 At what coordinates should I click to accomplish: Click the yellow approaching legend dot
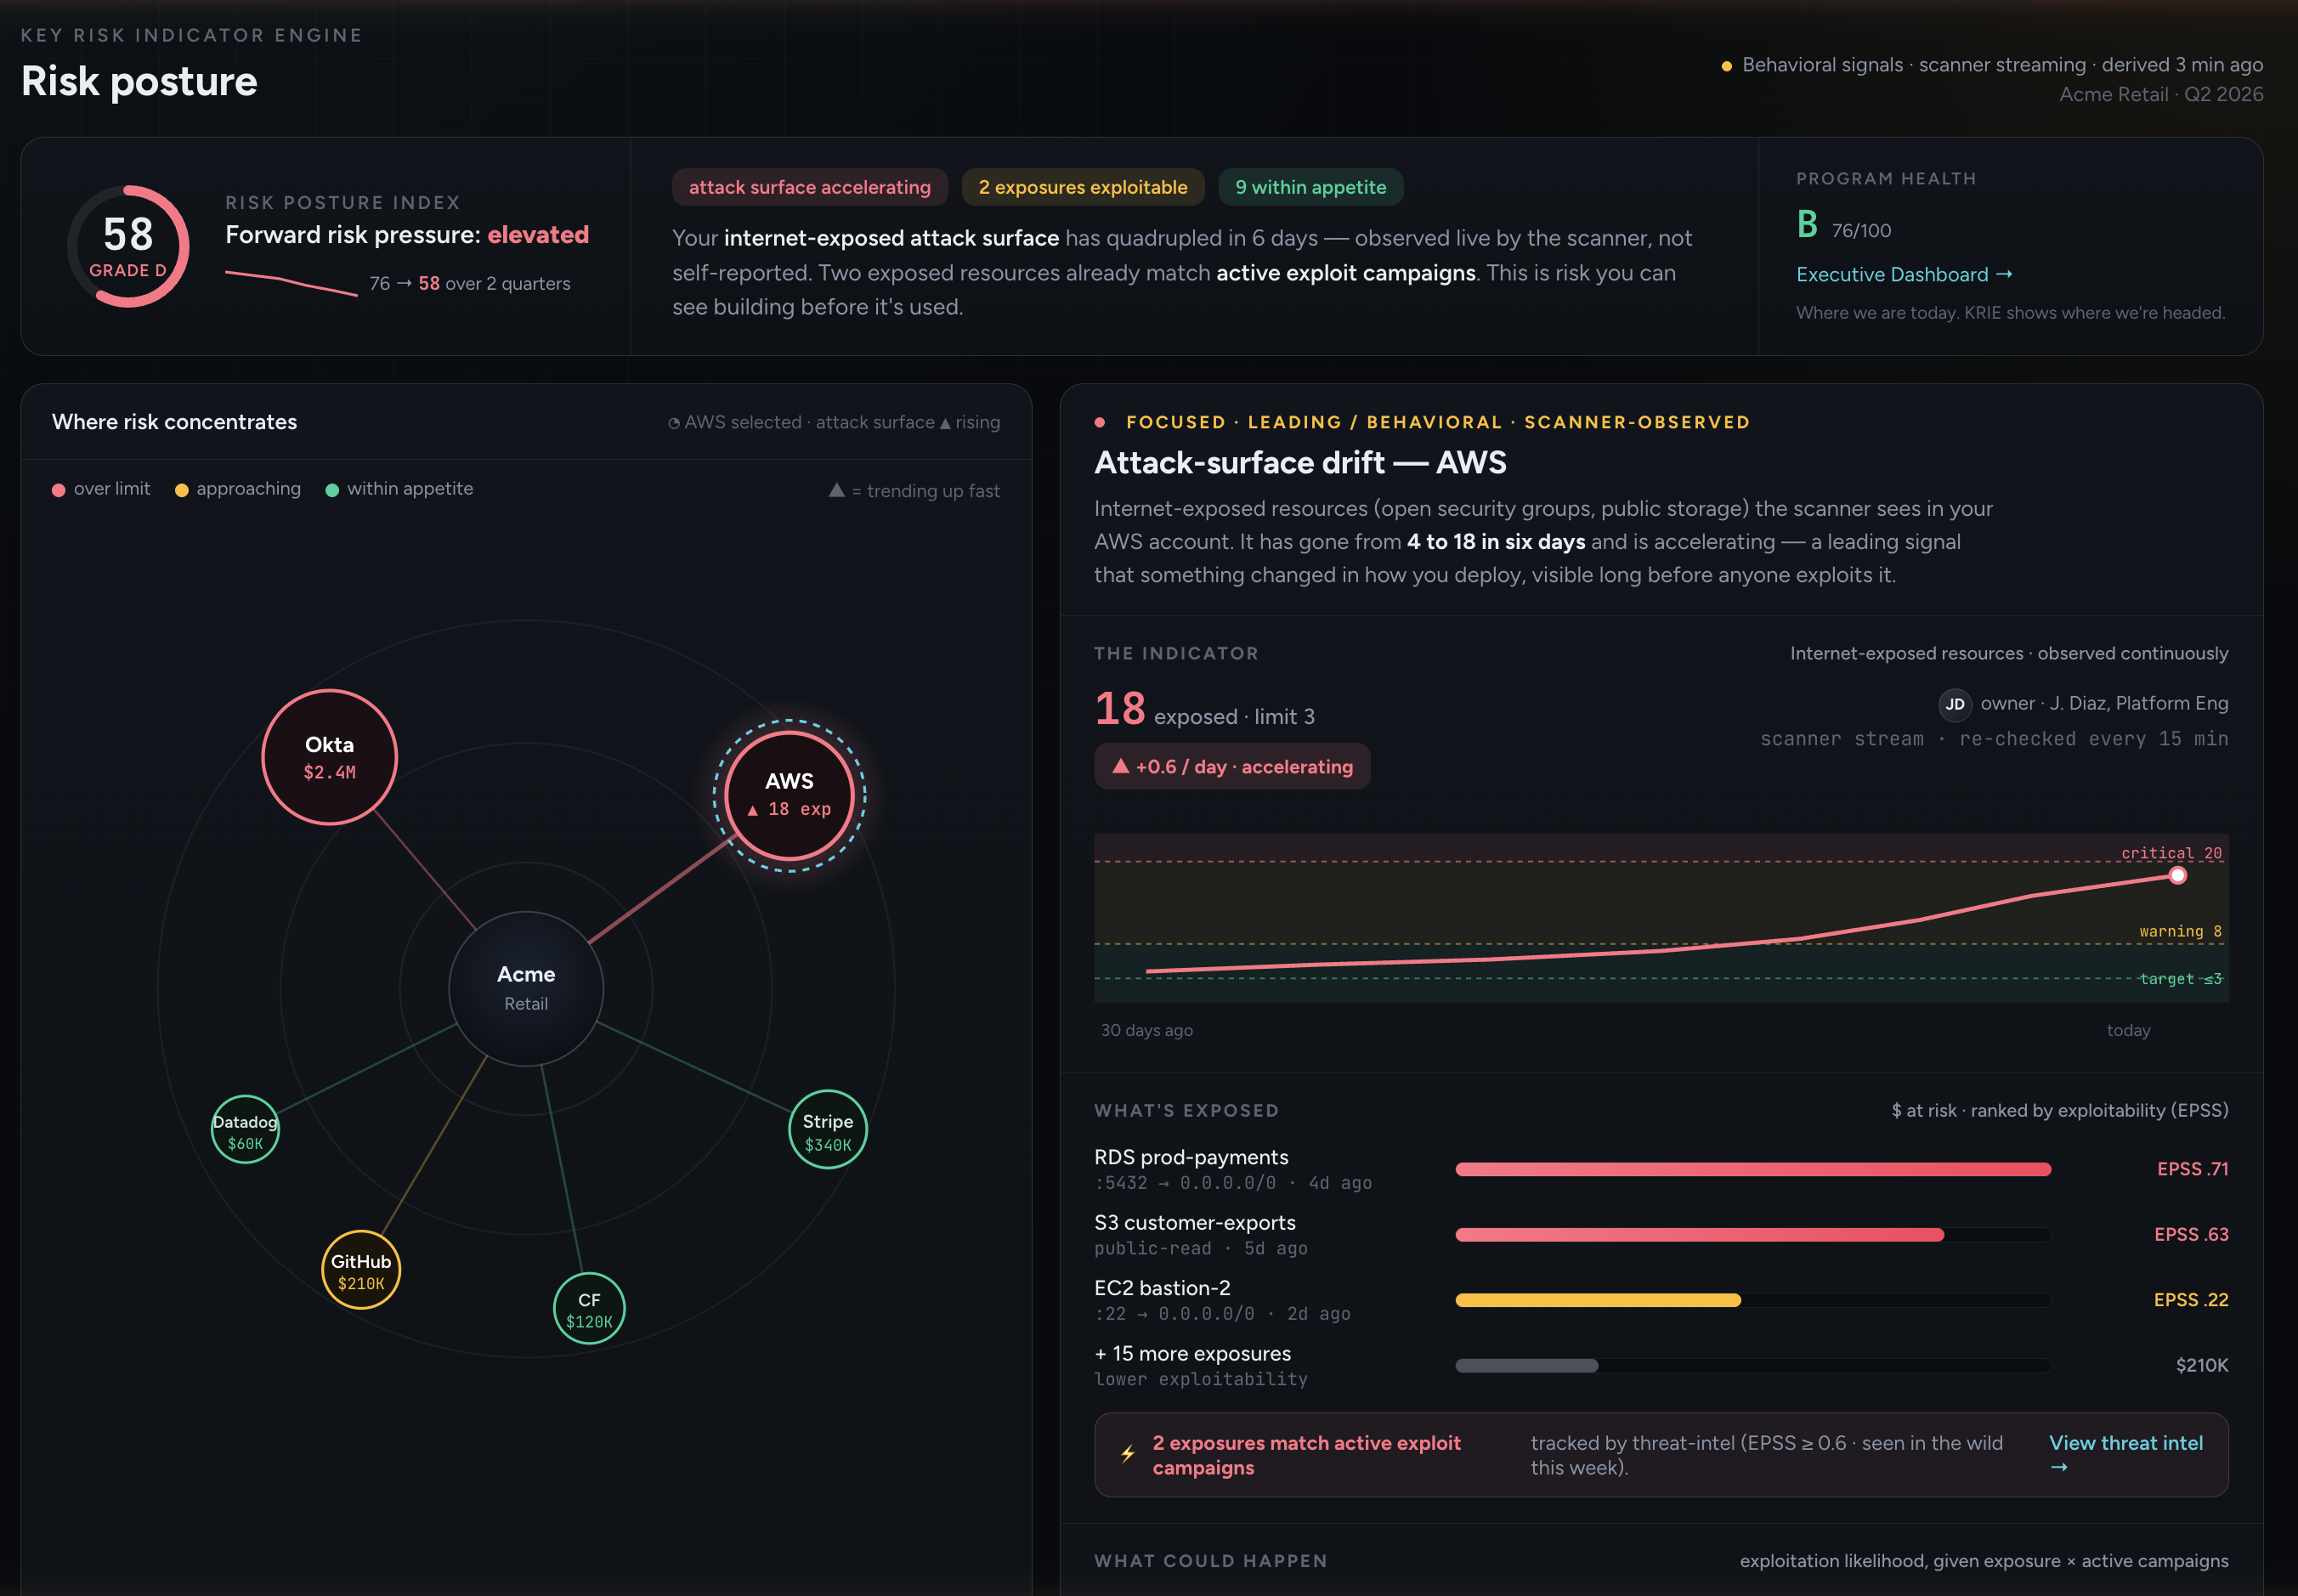point(182,490)
